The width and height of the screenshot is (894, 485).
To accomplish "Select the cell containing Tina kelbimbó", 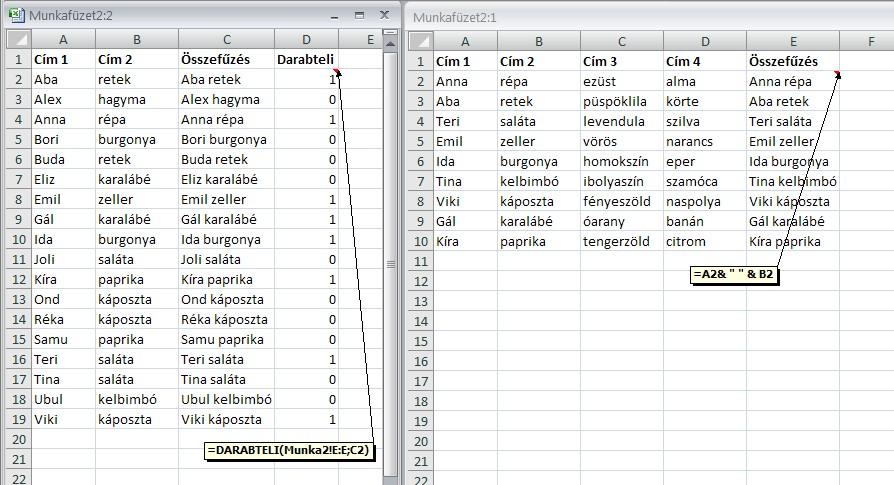I will click(793, 181).
